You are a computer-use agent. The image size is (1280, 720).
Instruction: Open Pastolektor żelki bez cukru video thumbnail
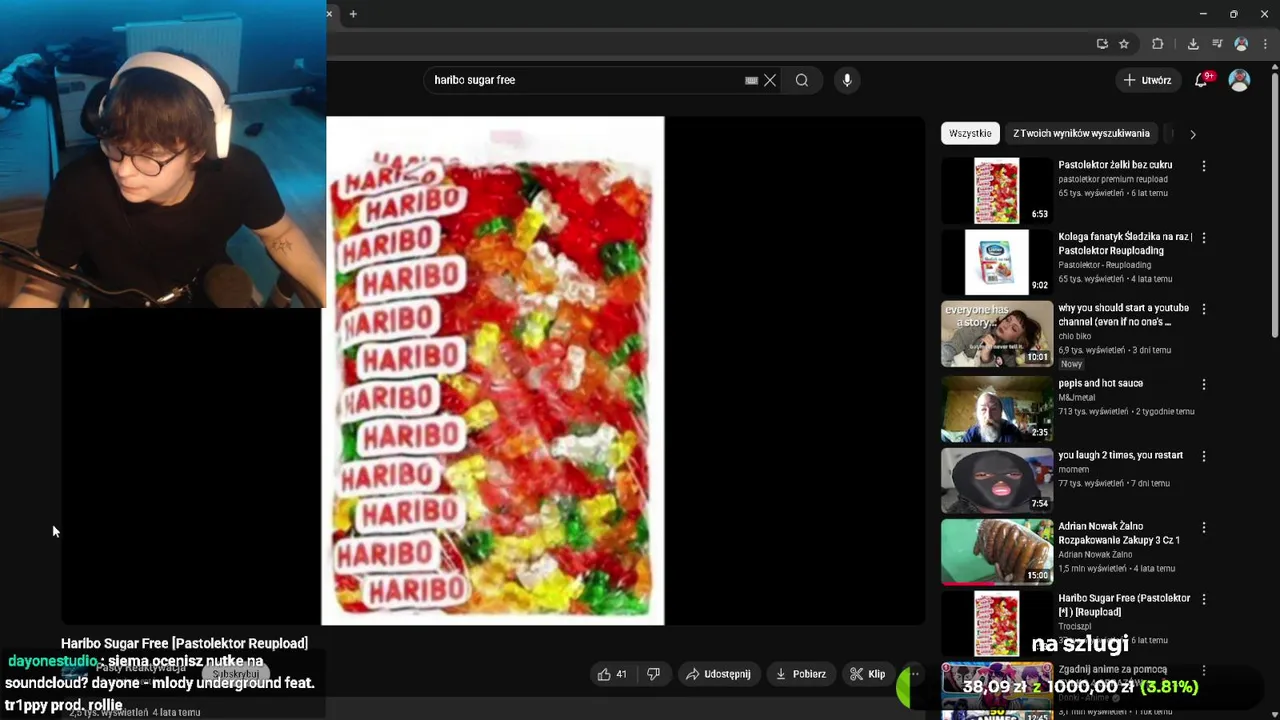point(997,190)
